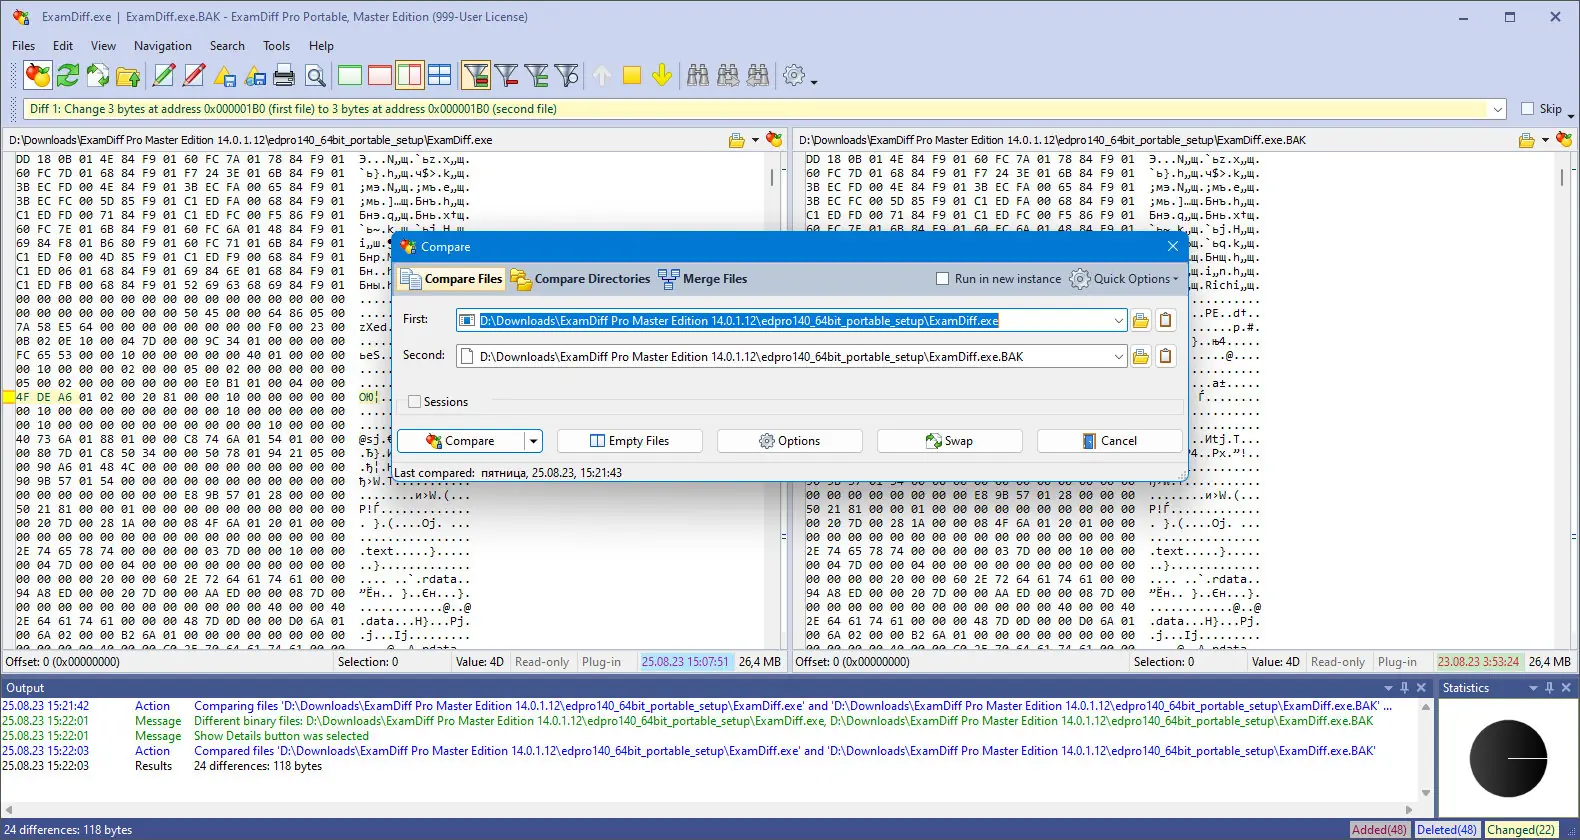The height and width of the screenshot is (840, 1580).
Task: Open the Search menu
Action: pos(227,46)
